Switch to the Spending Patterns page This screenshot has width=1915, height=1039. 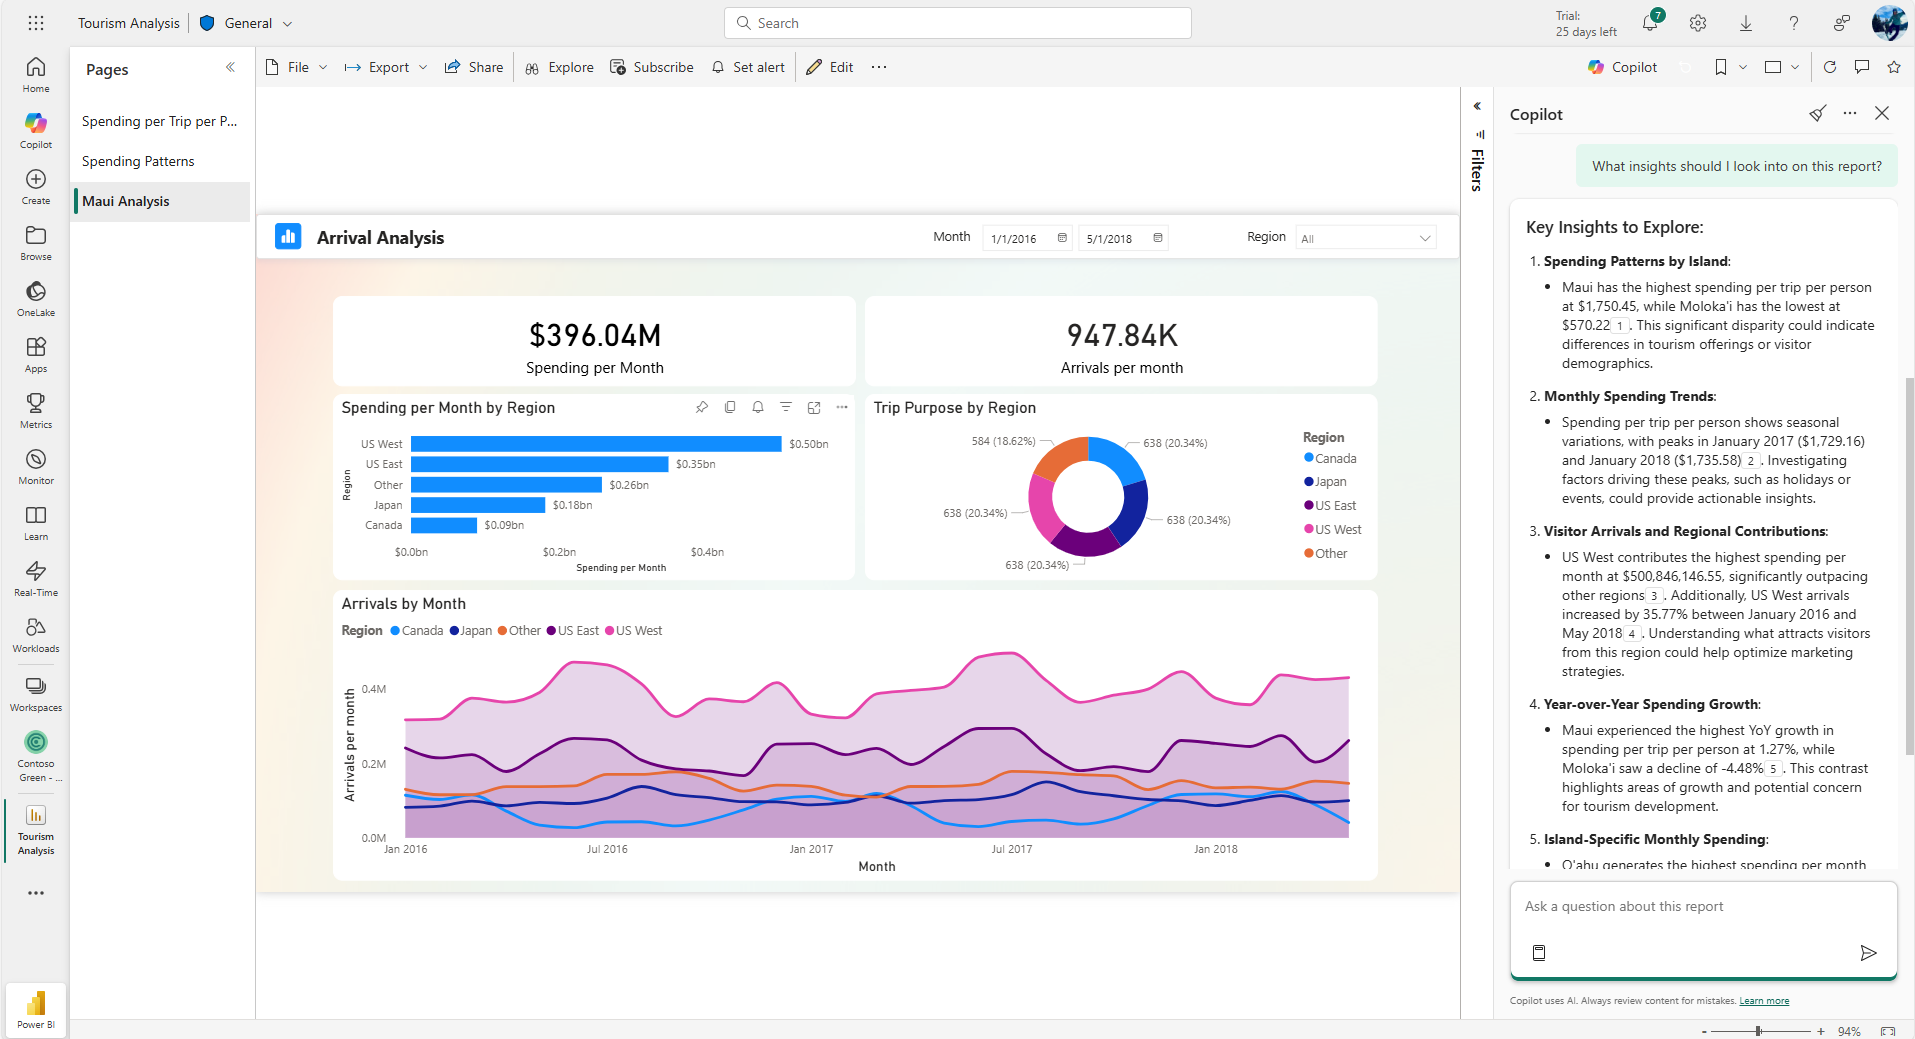[x=138, y=161]
